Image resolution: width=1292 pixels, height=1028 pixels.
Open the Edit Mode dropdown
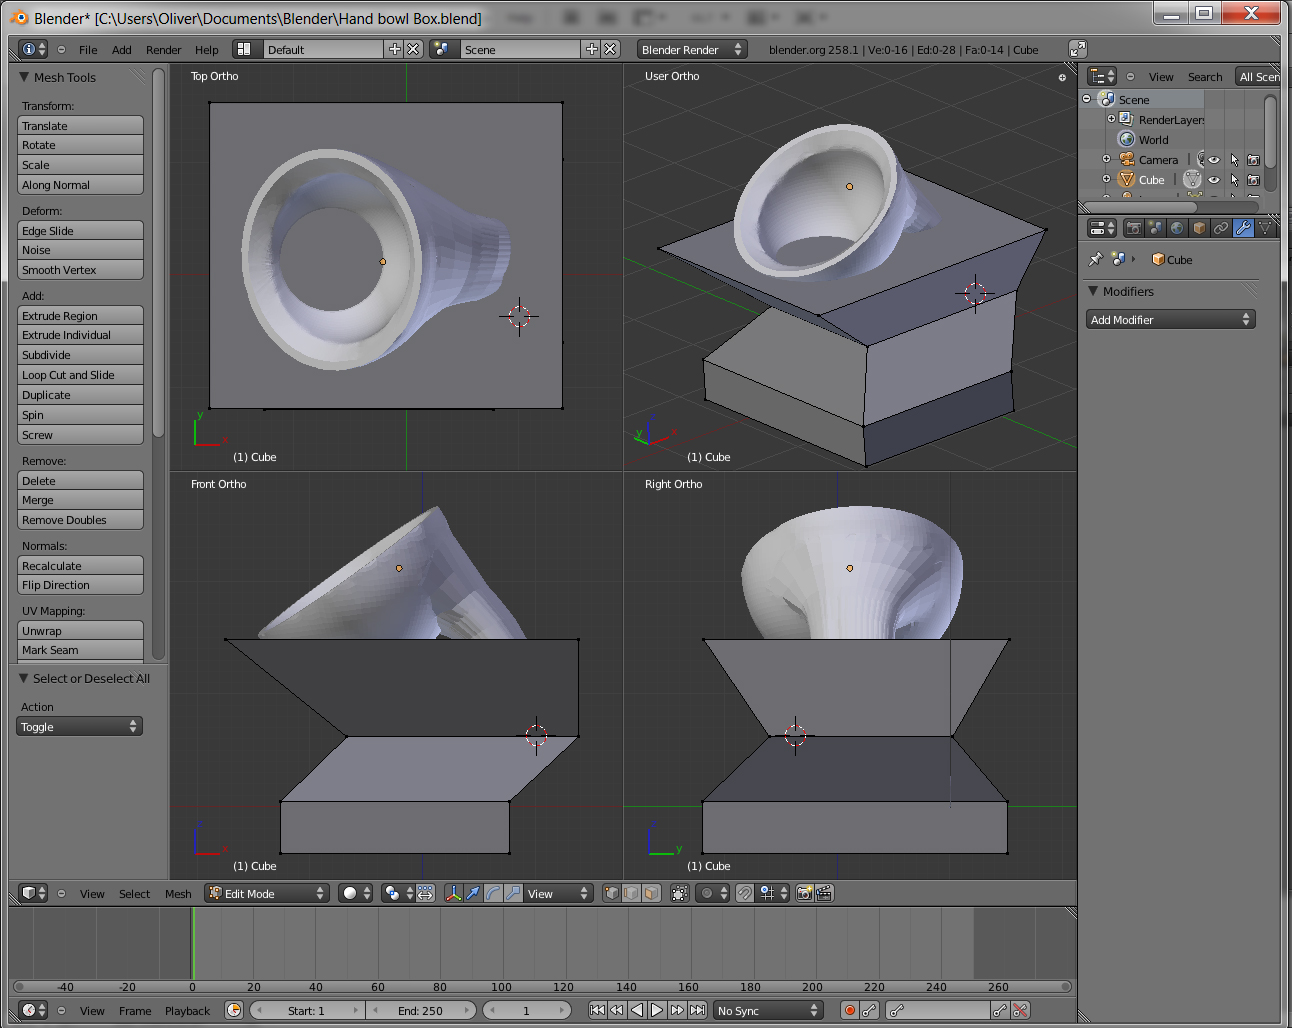pyautogui.click(x=267, y=893)
